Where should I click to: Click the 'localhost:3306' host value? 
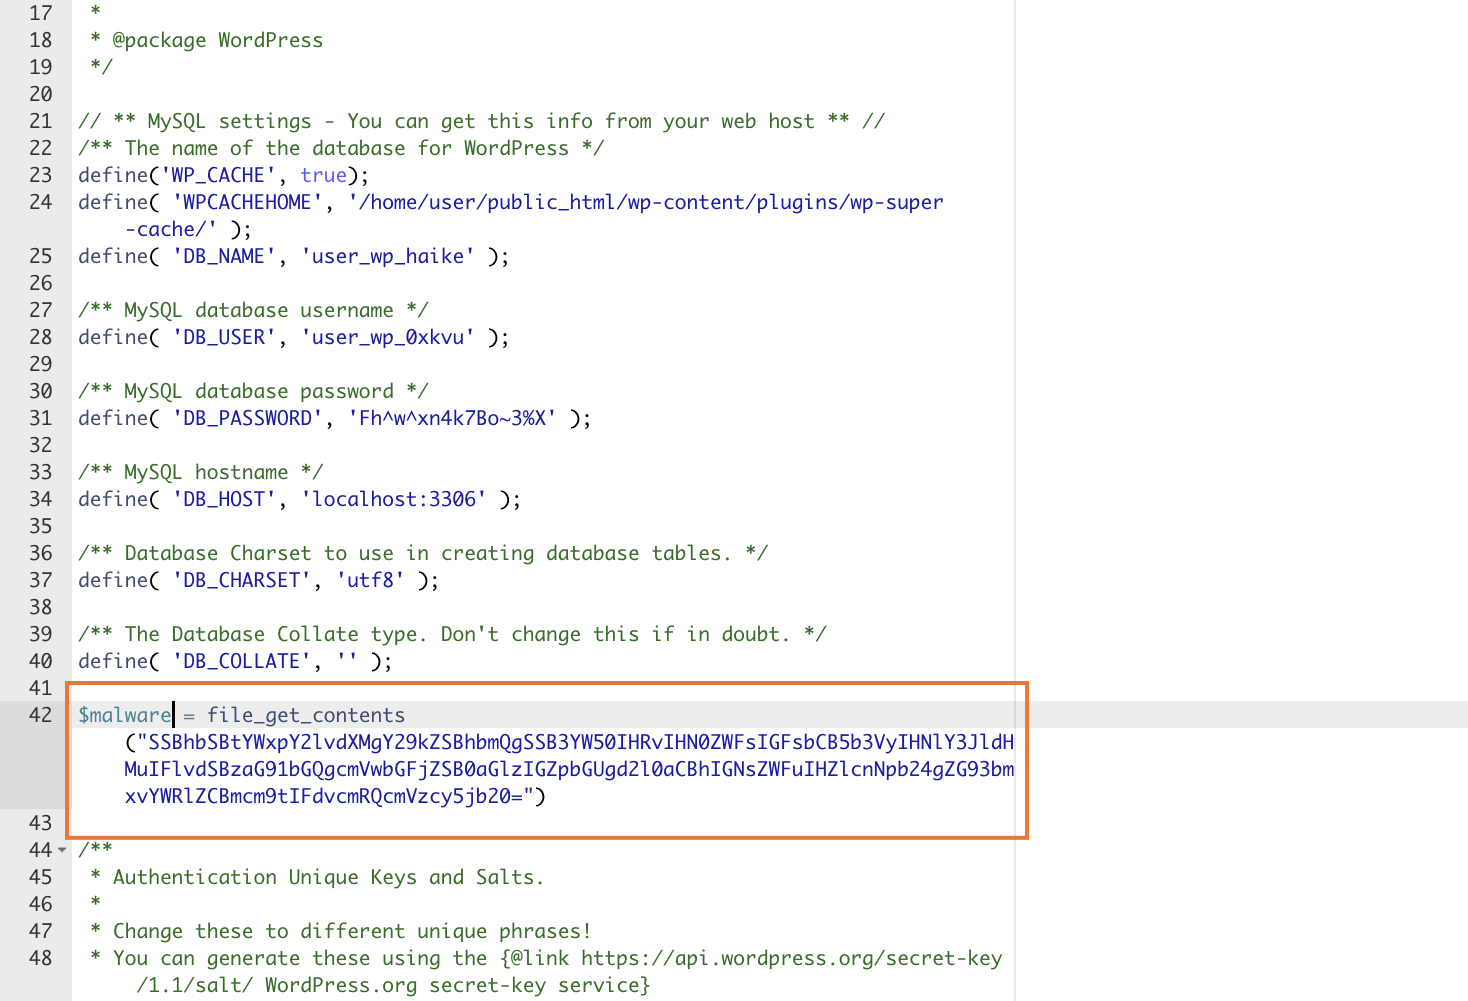click(393, 499)
